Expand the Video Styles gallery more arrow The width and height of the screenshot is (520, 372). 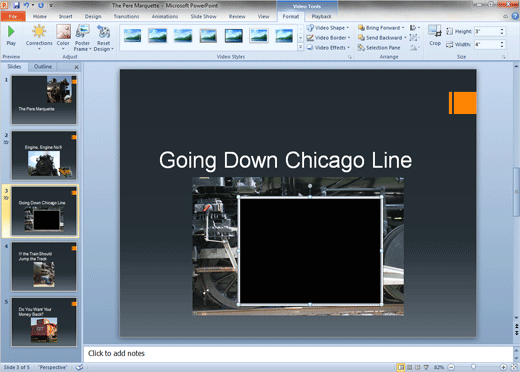coord(300,47)
